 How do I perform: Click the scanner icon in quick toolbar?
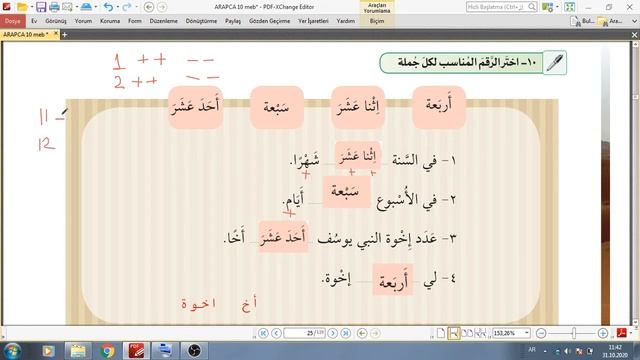click(86, 7)
